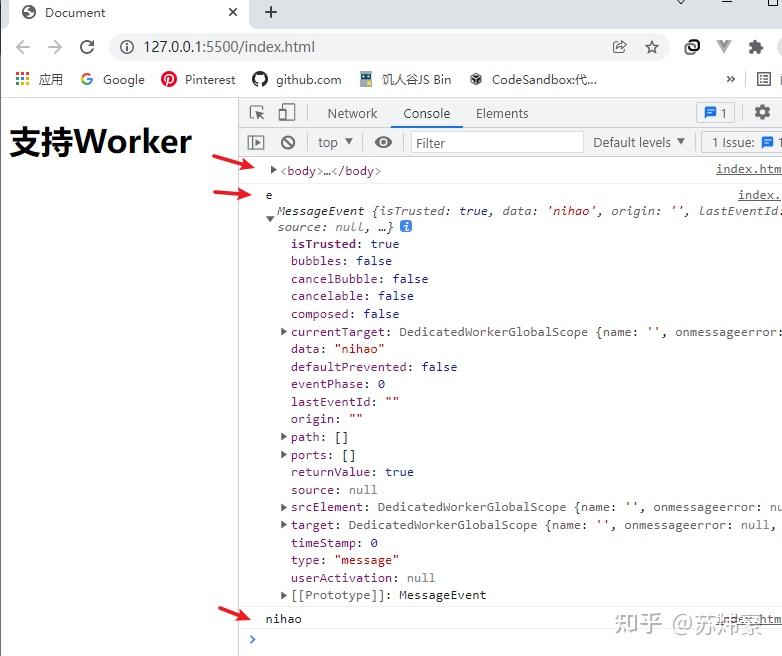Expand the path array property

pyautogui.click(x=283, y=437)
